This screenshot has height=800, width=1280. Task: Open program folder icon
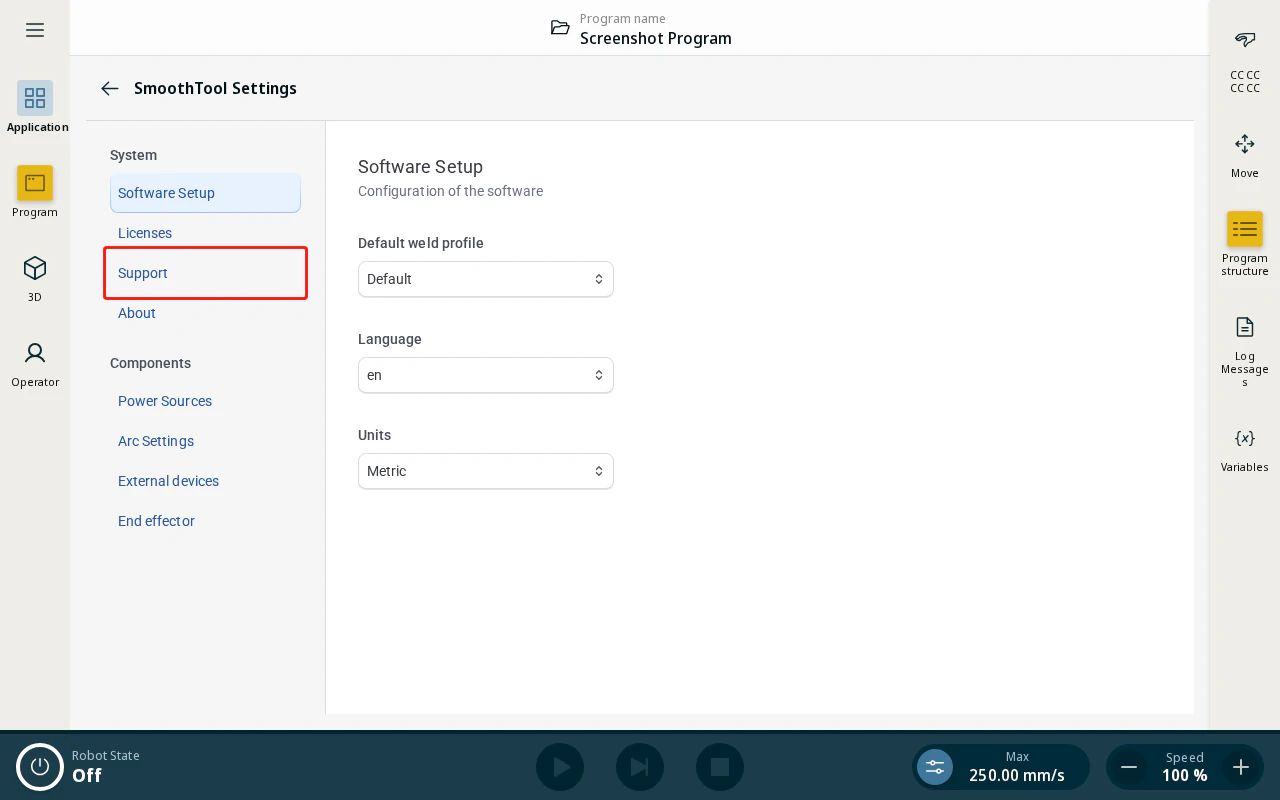point(560,28)
